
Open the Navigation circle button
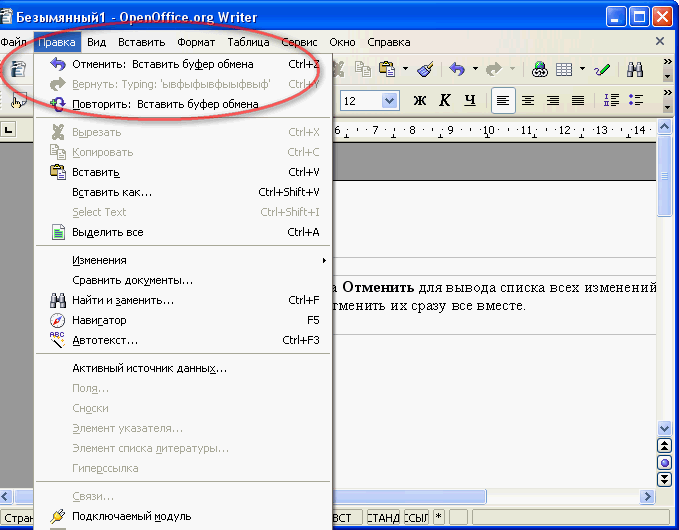coord(664,462)
